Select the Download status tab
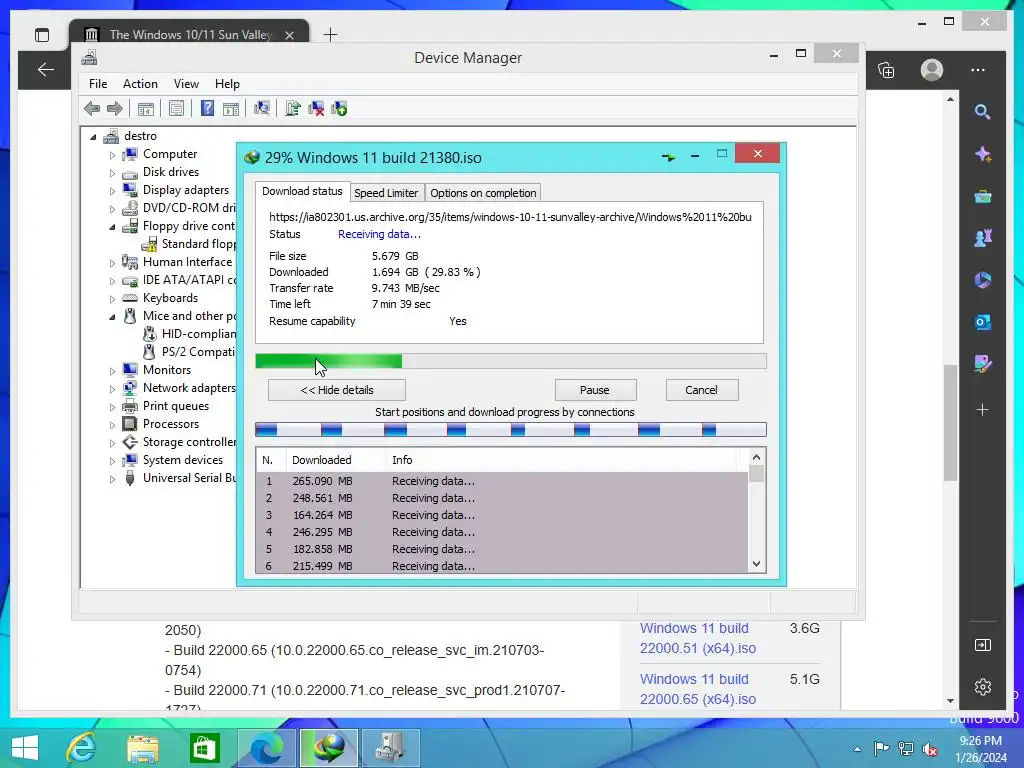Screen dimensions: 1024x768 (302, 191)
